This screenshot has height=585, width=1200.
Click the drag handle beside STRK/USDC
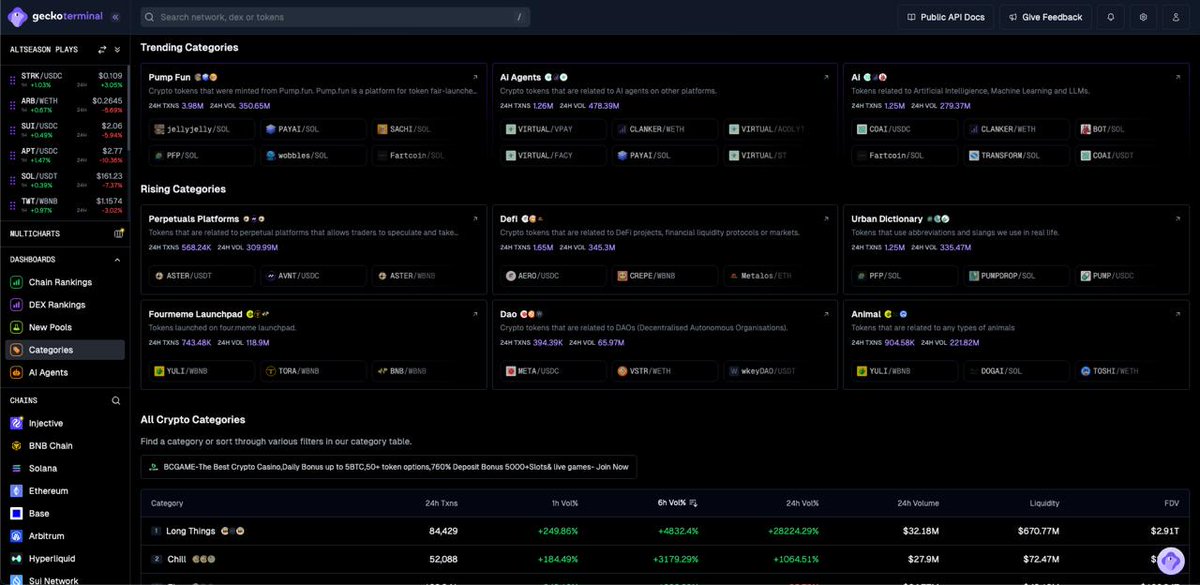point(12,81)
